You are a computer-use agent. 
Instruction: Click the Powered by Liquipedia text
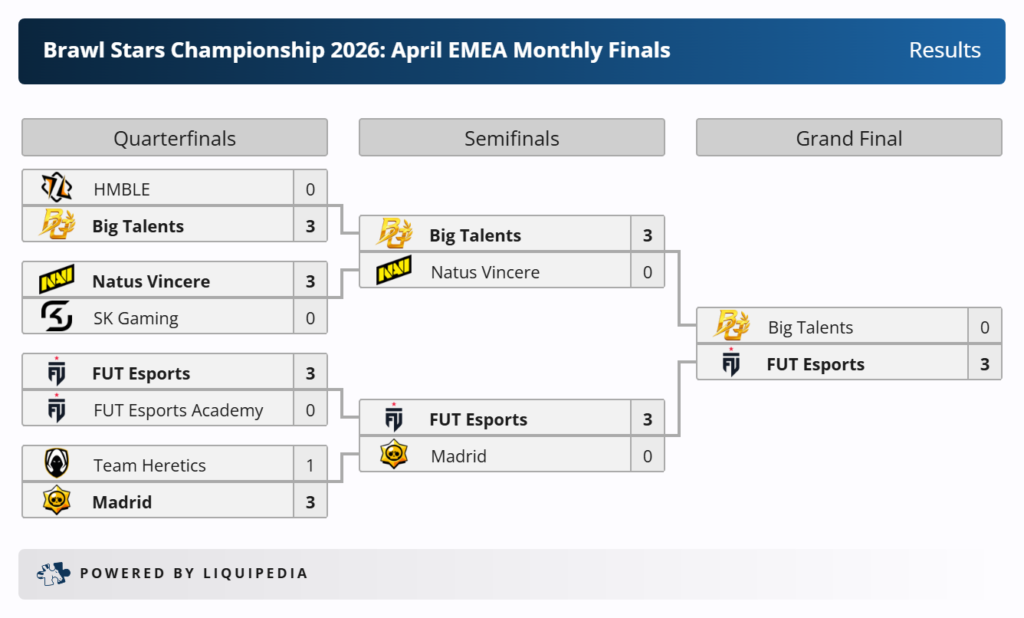[194, 573]
